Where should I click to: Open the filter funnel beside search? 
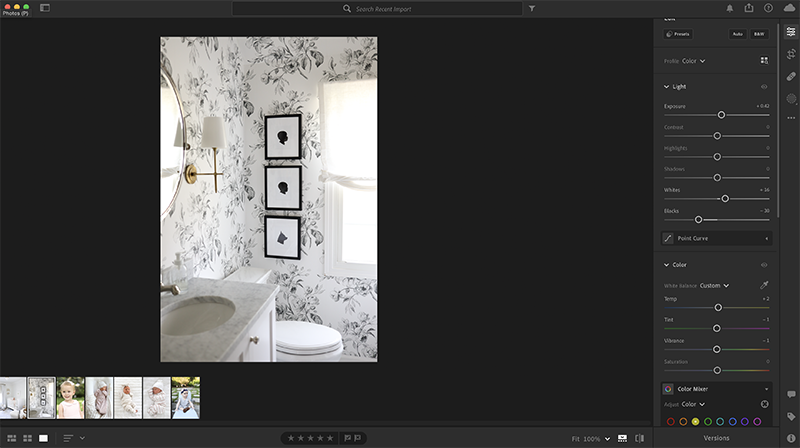click(532, 9)
